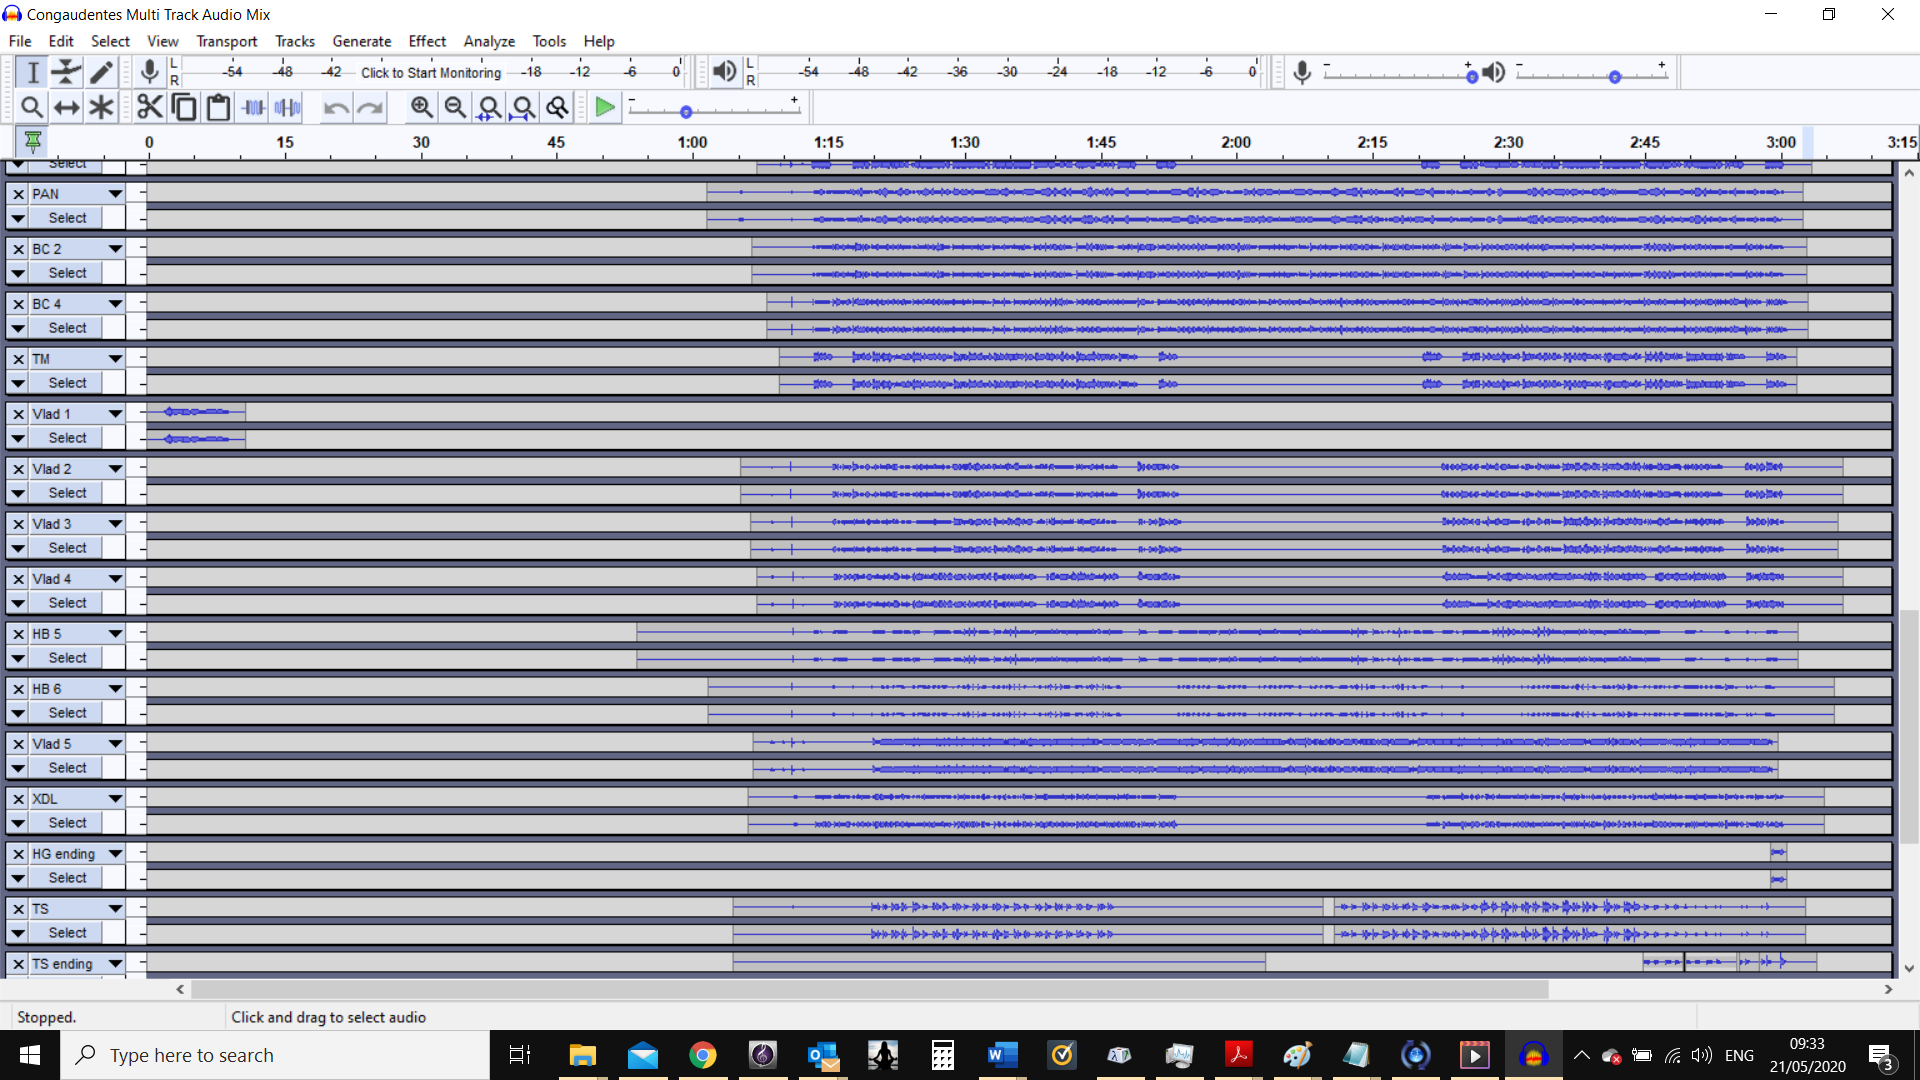This screenshot has height=1080, width=1920.
Task: Collapse the PAN track with bottom arrow
Action: pyautogui.click(x=17, y=218)
